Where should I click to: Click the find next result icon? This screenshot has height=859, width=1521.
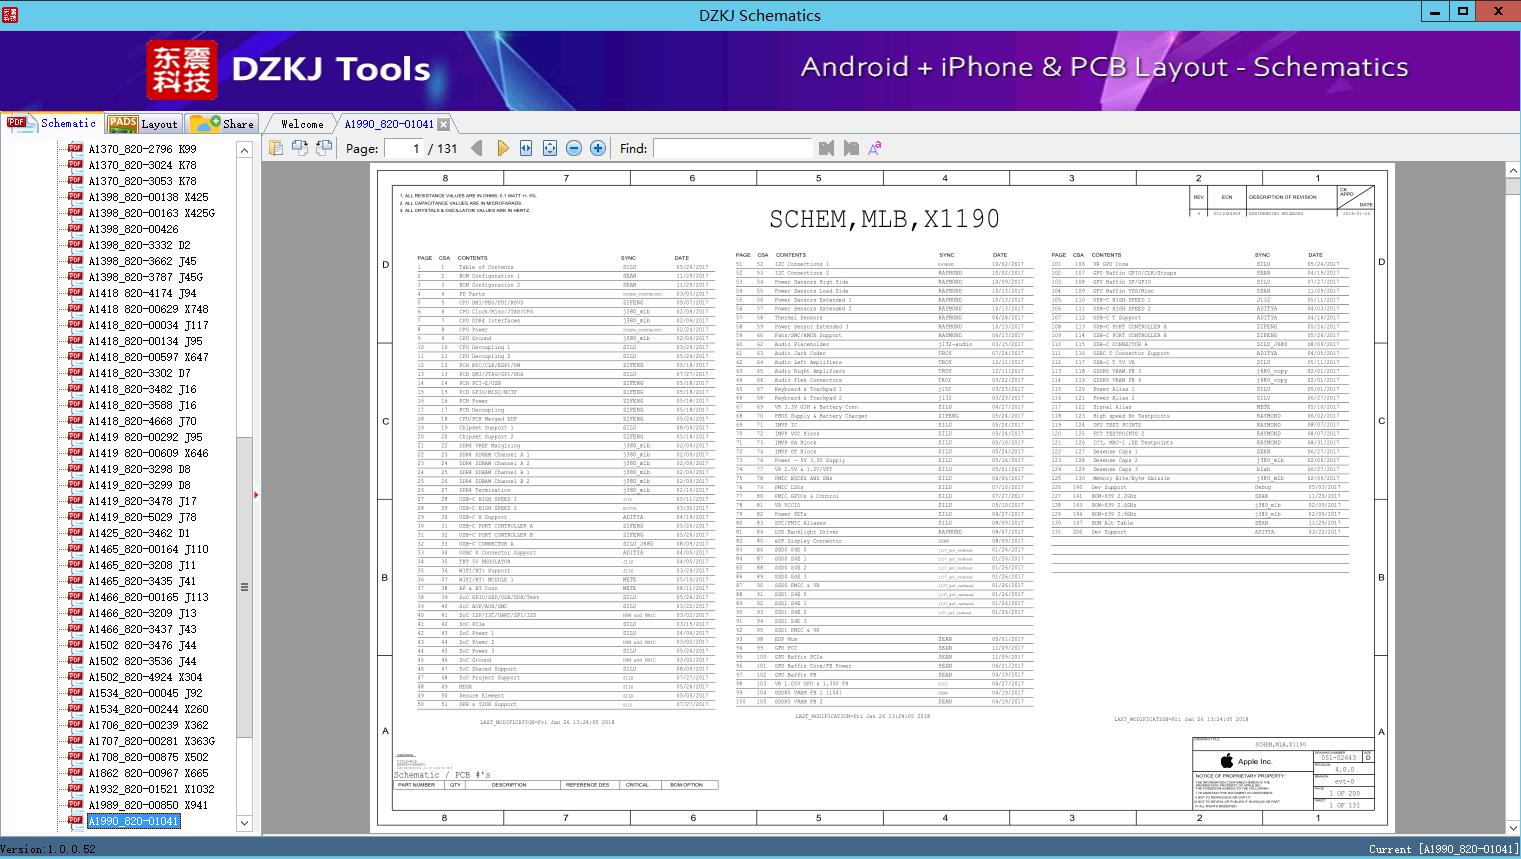click(851, 148)
